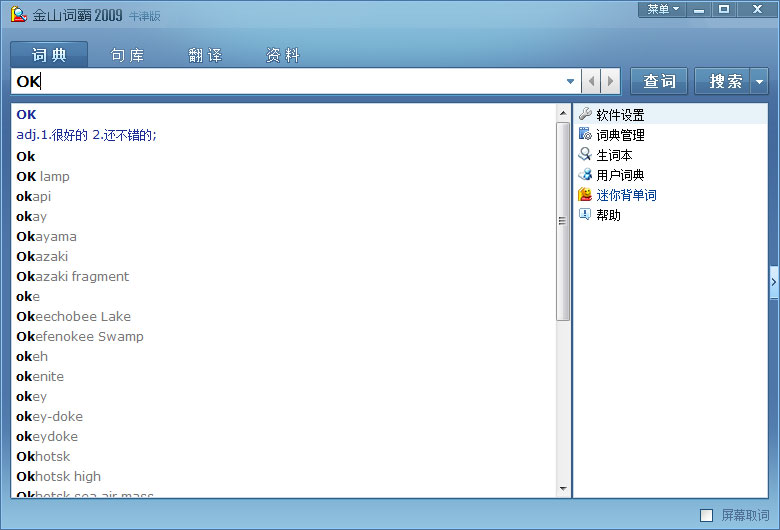Screen dimensions: 780x530
Task: Select the 'Okayama' entry
Action: pos(46,236)
